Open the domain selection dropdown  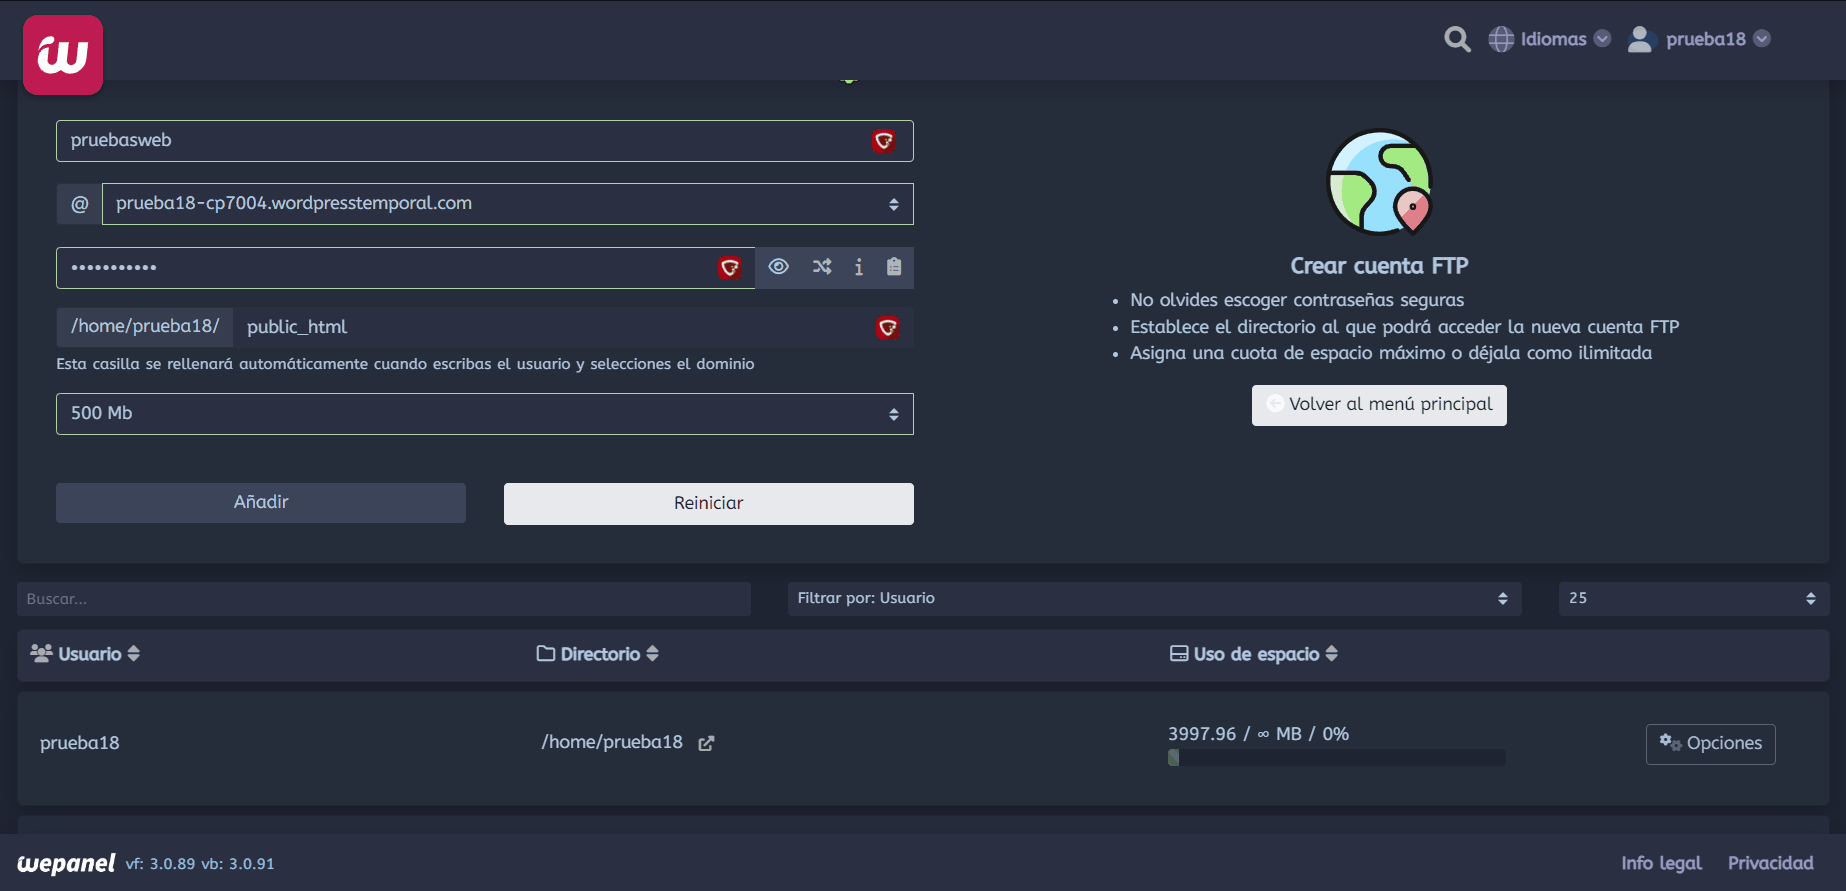point(507,204)
